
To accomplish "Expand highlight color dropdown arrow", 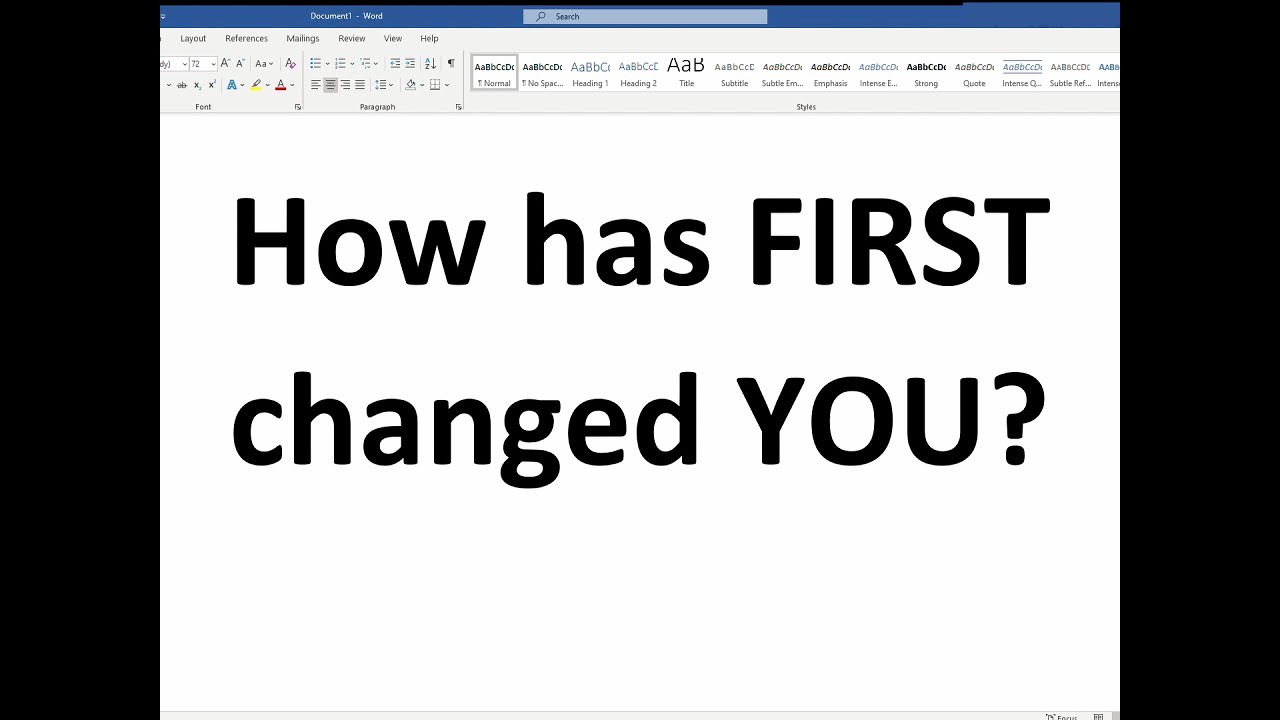I will pos(268,85).
